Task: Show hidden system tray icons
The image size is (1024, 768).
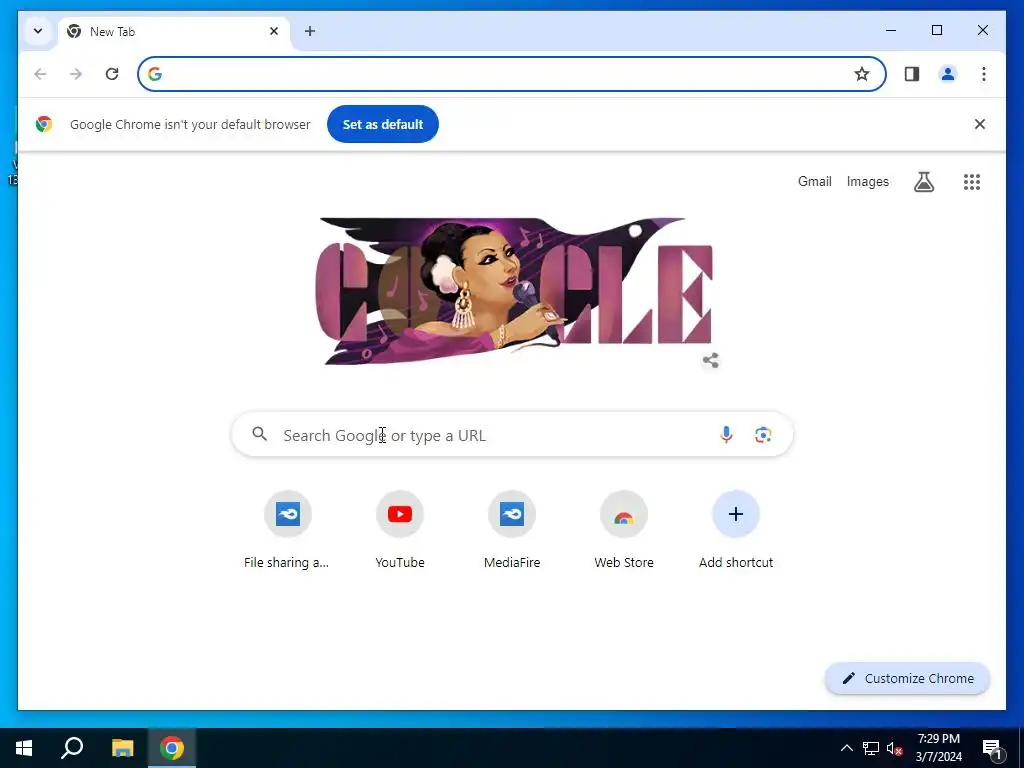Action: coord(846,748)
